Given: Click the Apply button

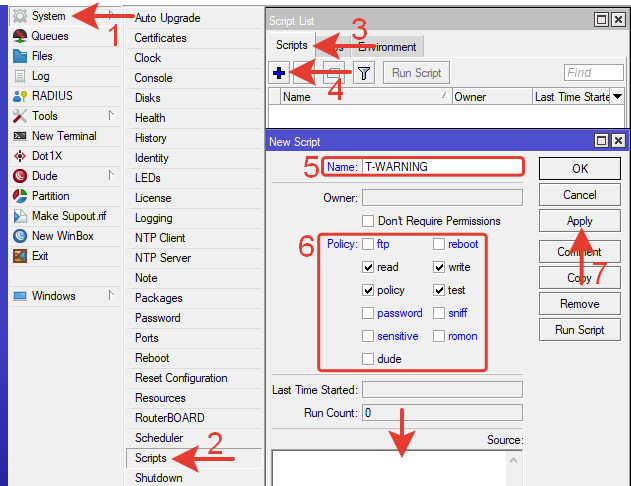Looking at the screenshot, I should (579, 221).
